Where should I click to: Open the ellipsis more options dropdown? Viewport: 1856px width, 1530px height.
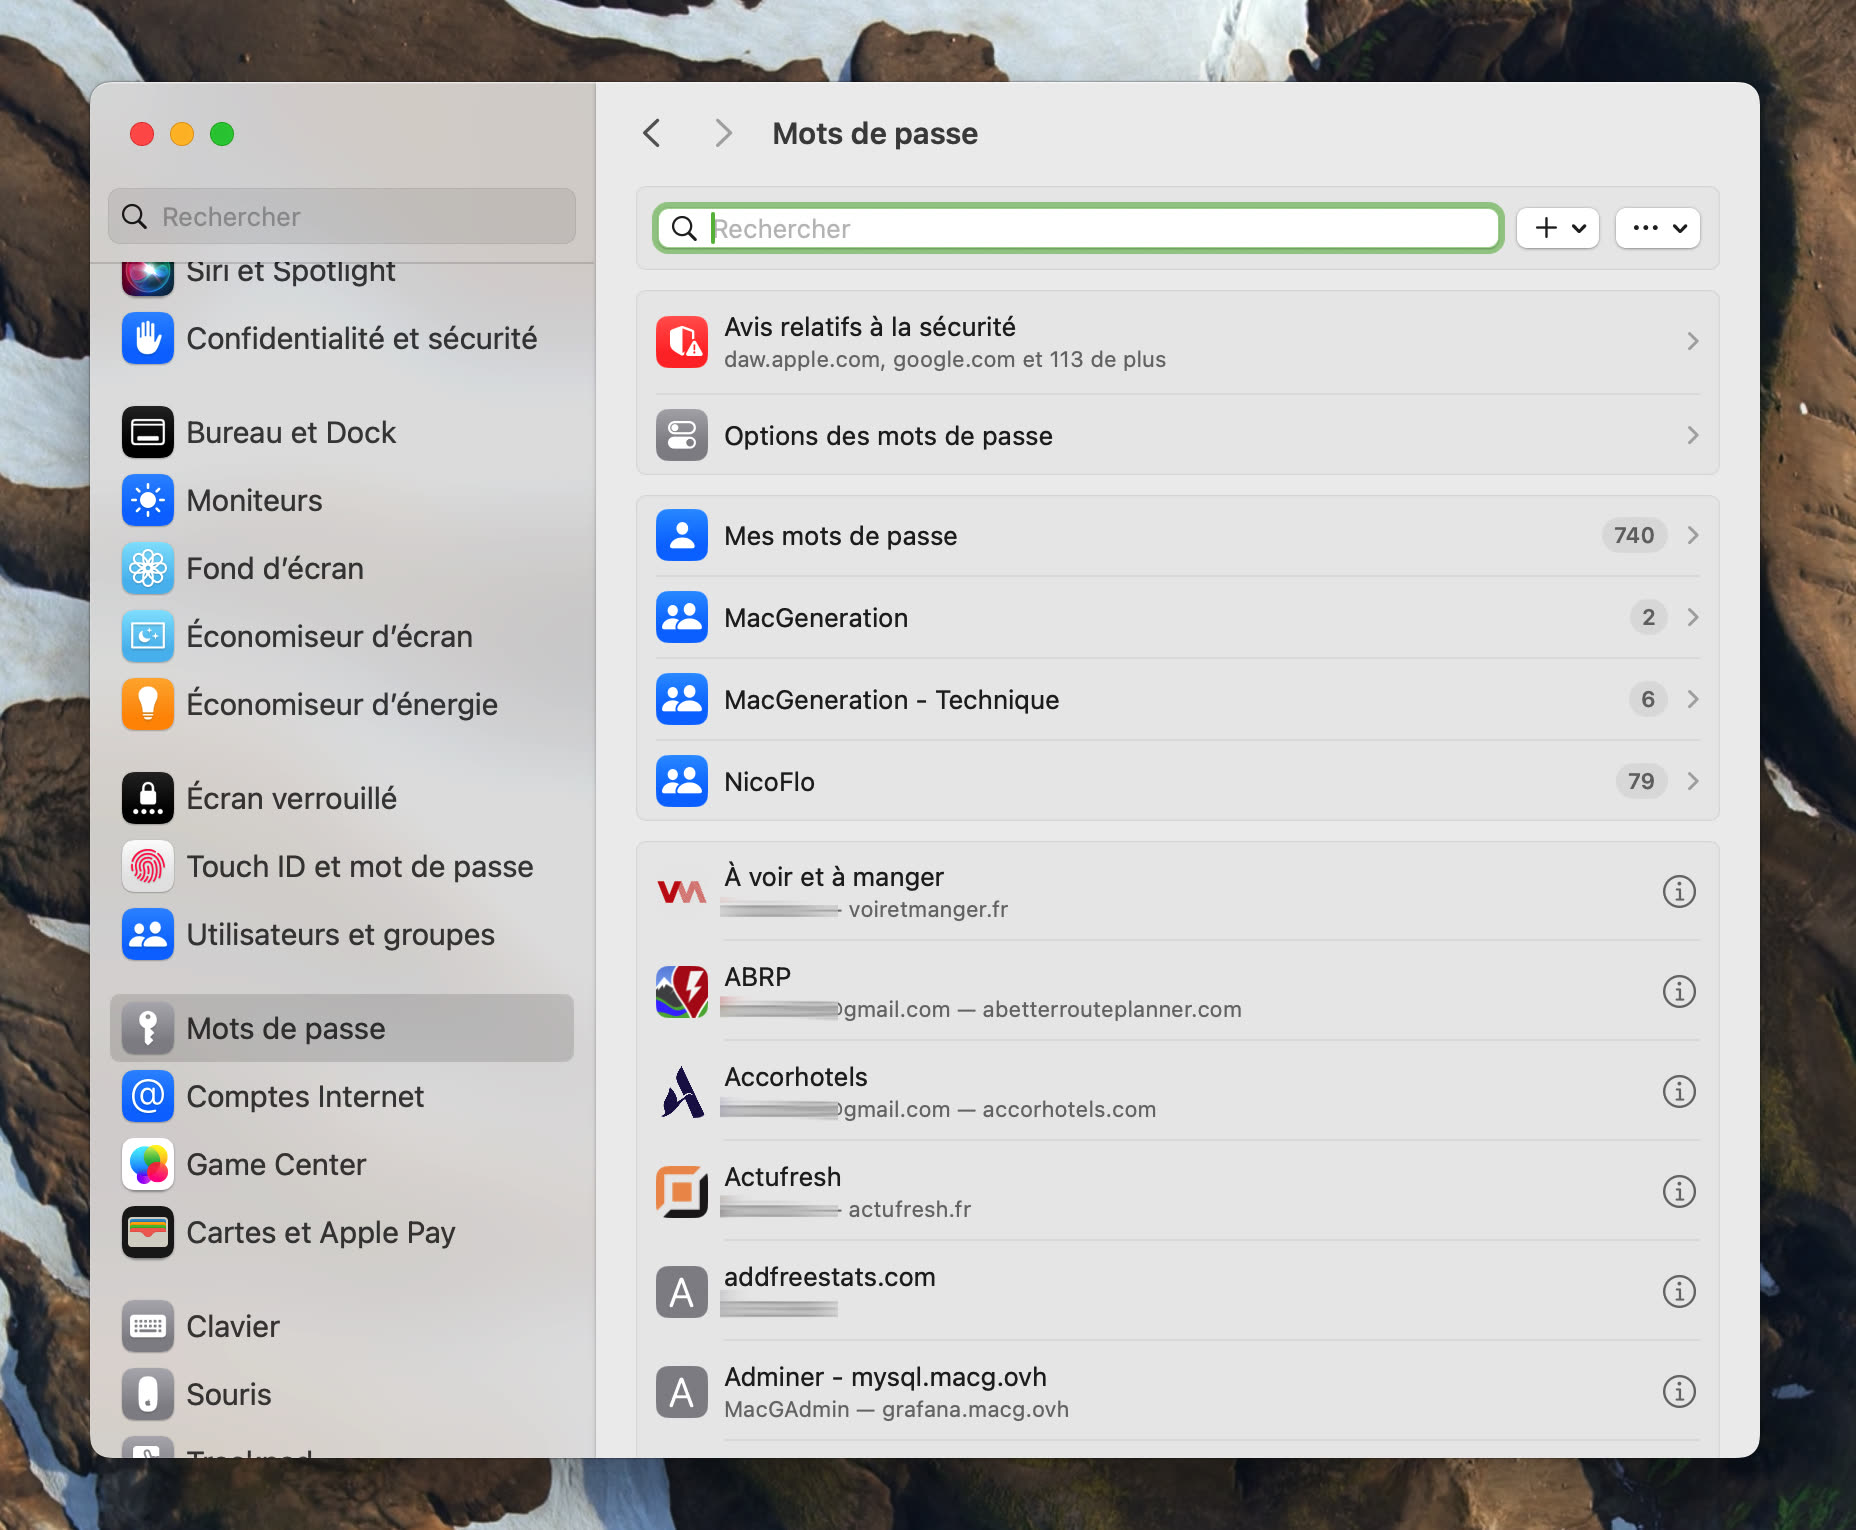pos(1657,227)
